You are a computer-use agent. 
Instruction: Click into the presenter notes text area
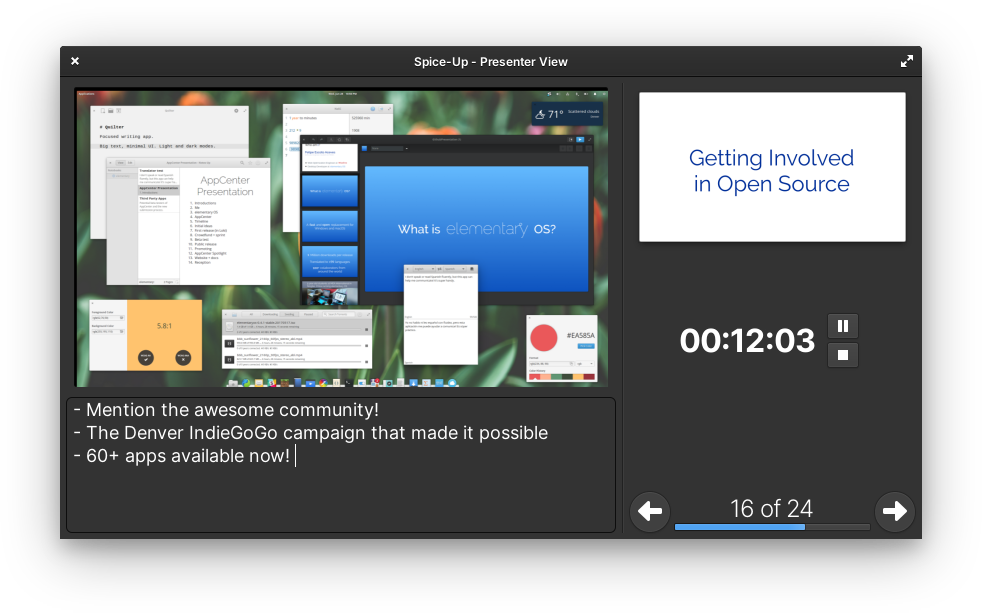(x=341, y=465)
